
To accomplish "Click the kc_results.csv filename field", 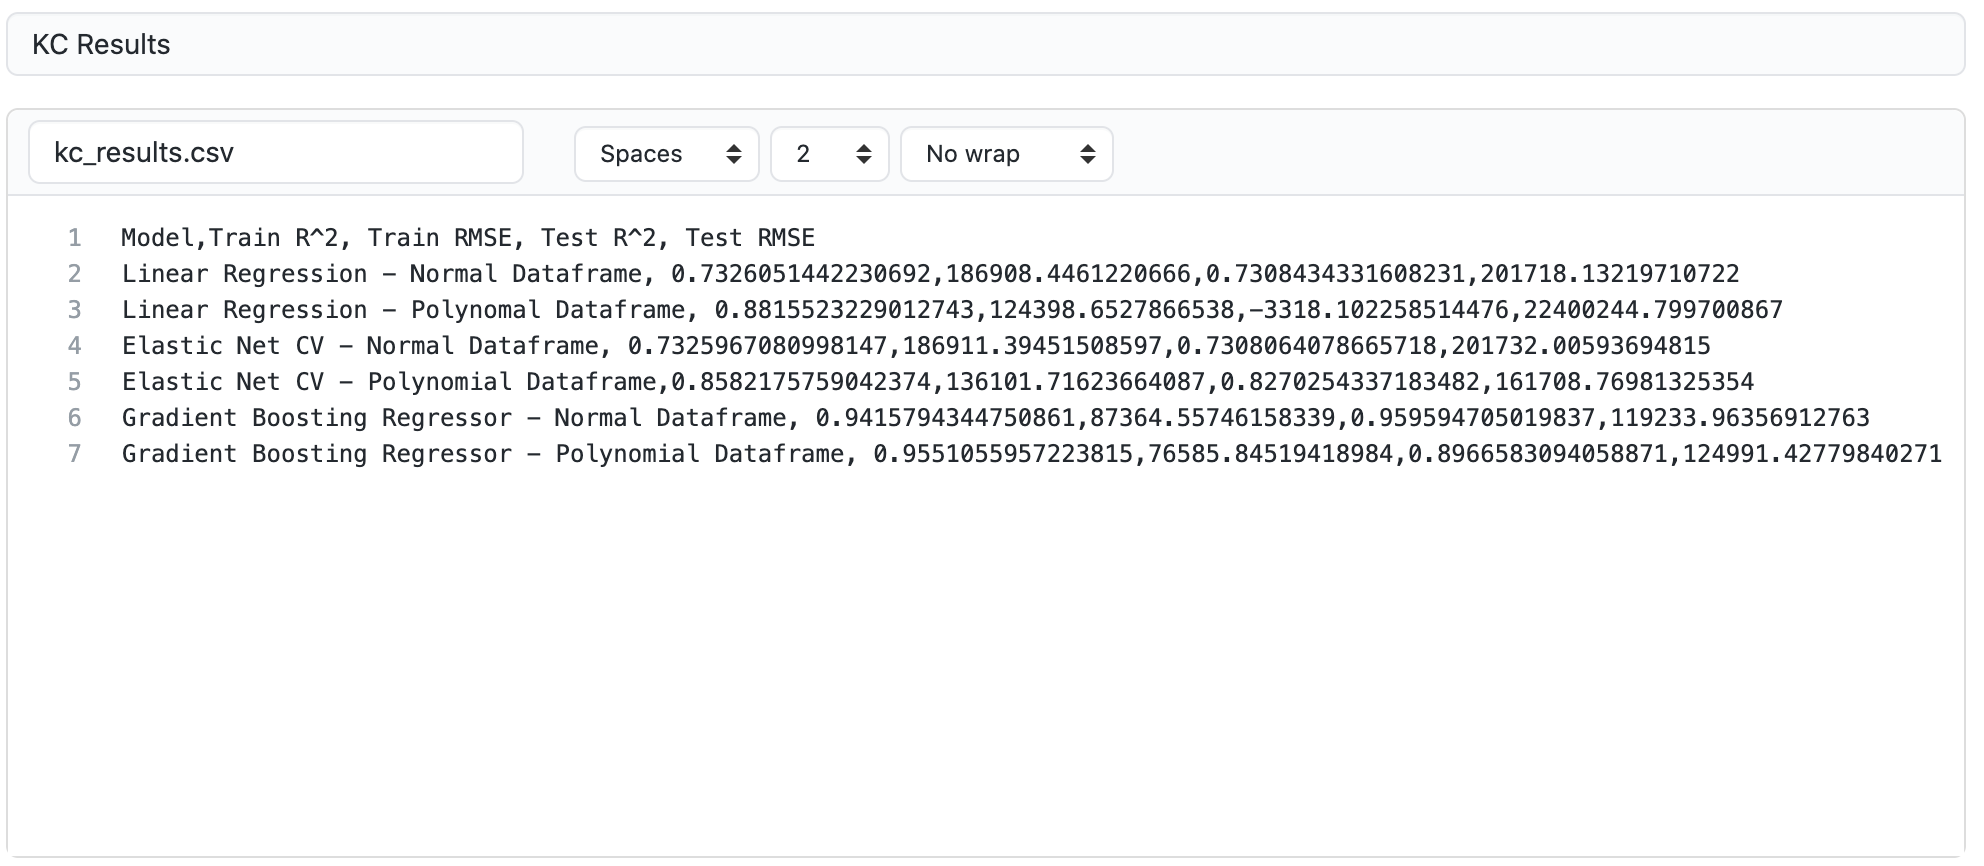I will [x=275, y=153].
